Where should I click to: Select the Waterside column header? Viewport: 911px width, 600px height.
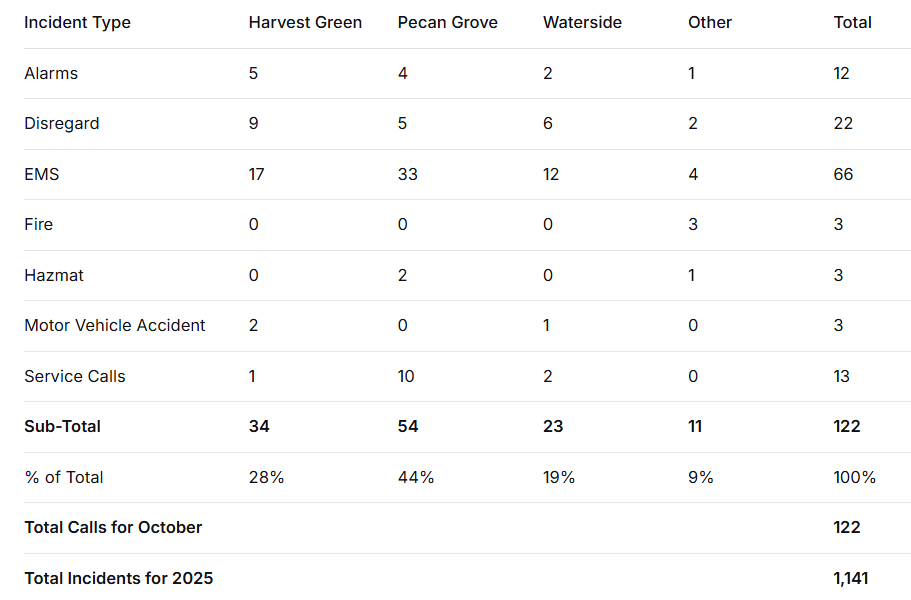pos(582,22)
